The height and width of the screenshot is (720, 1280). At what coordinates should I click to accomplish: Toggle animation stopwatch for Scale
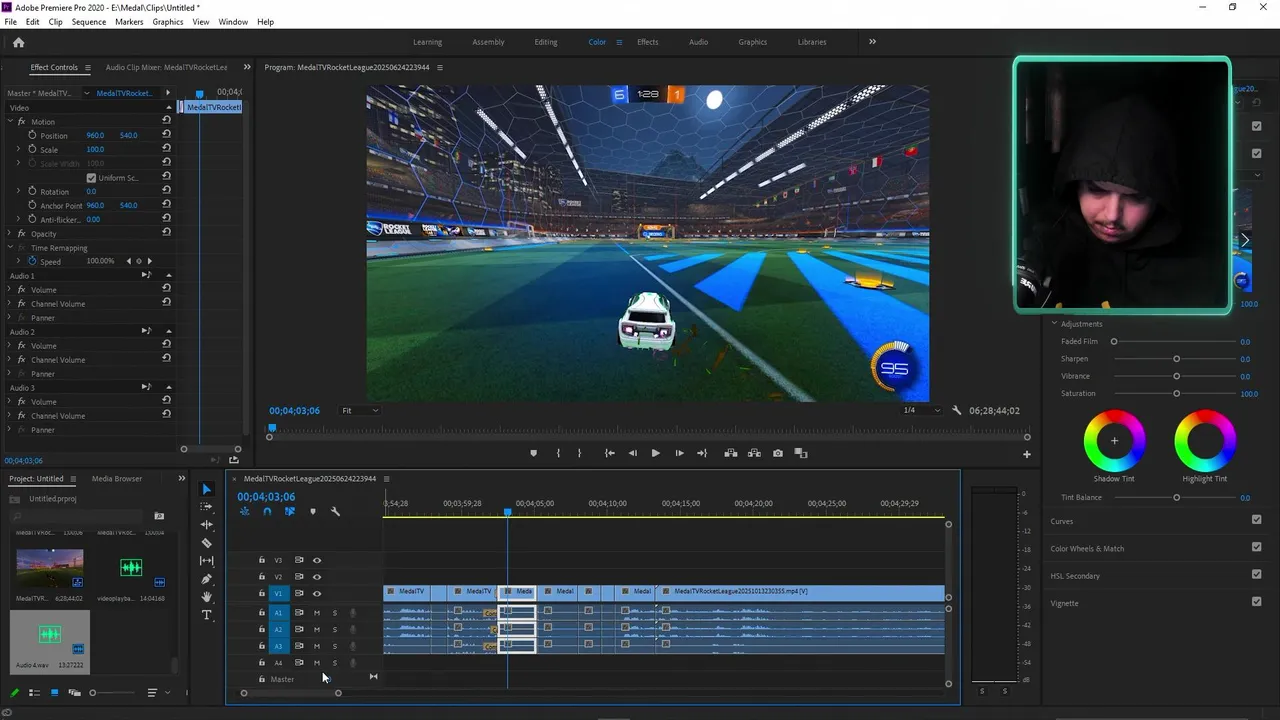click(32, 149)
